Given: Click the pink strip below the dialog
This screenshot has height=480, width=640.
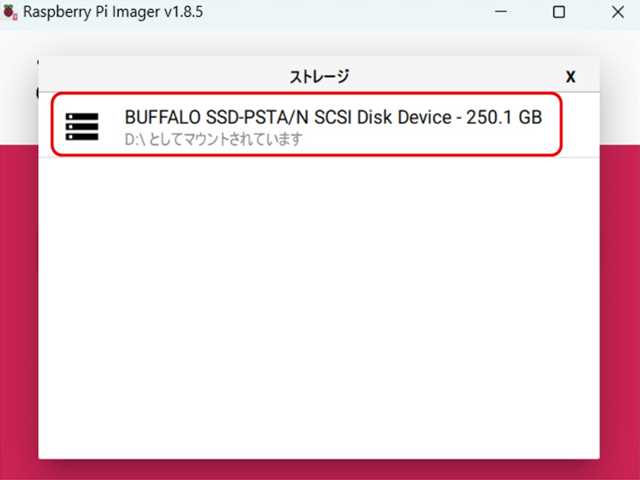Looking at the screenshot, I should 318,469.
